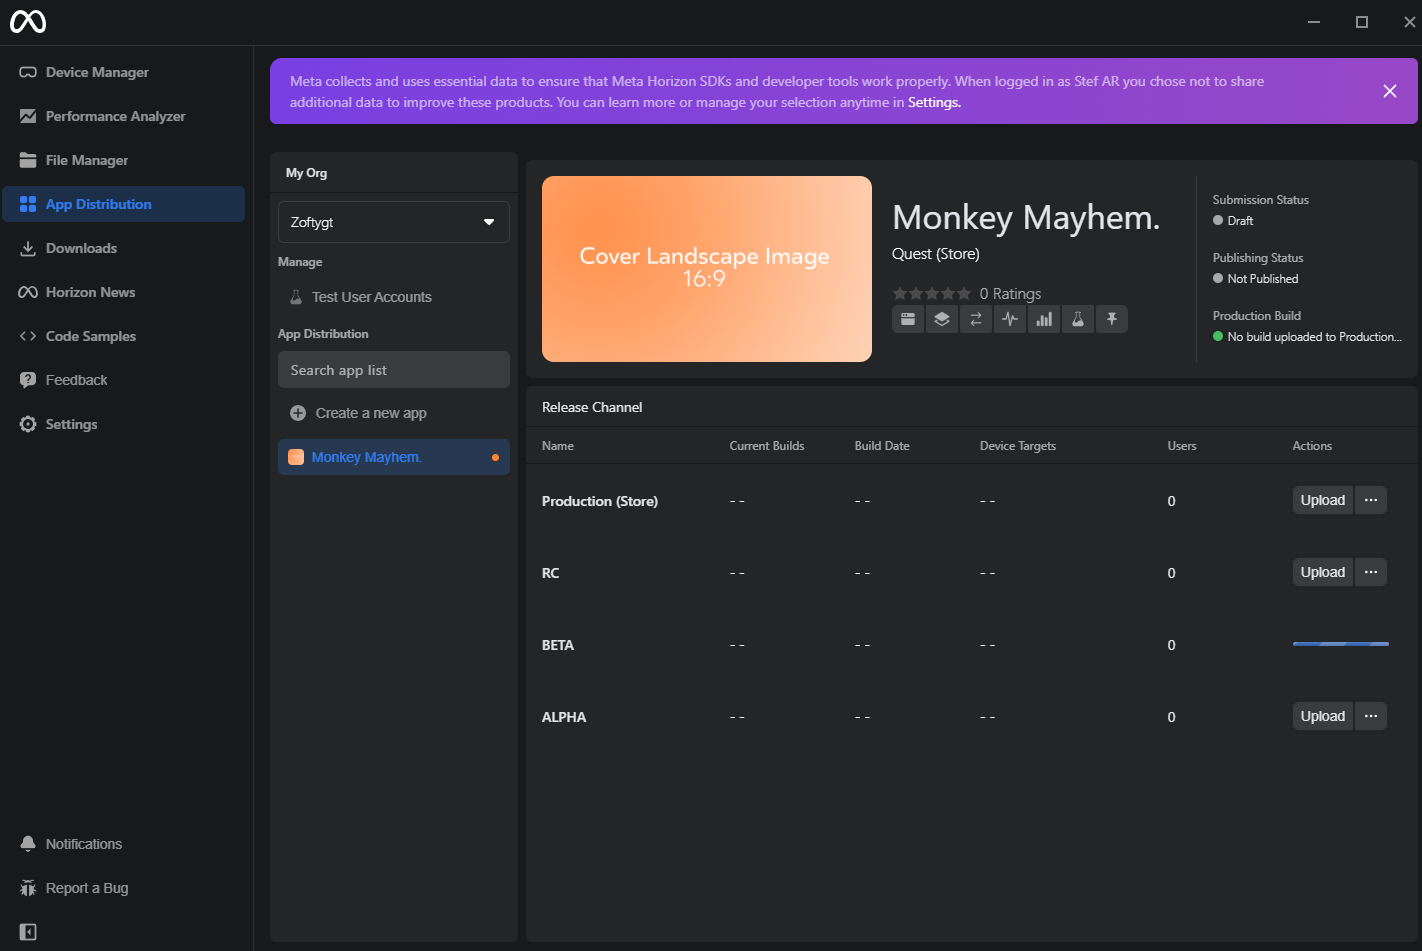Click Create a new app
Image resolution: width=1422 pixels, height=951 pixels.
click(x=394, y=413)
